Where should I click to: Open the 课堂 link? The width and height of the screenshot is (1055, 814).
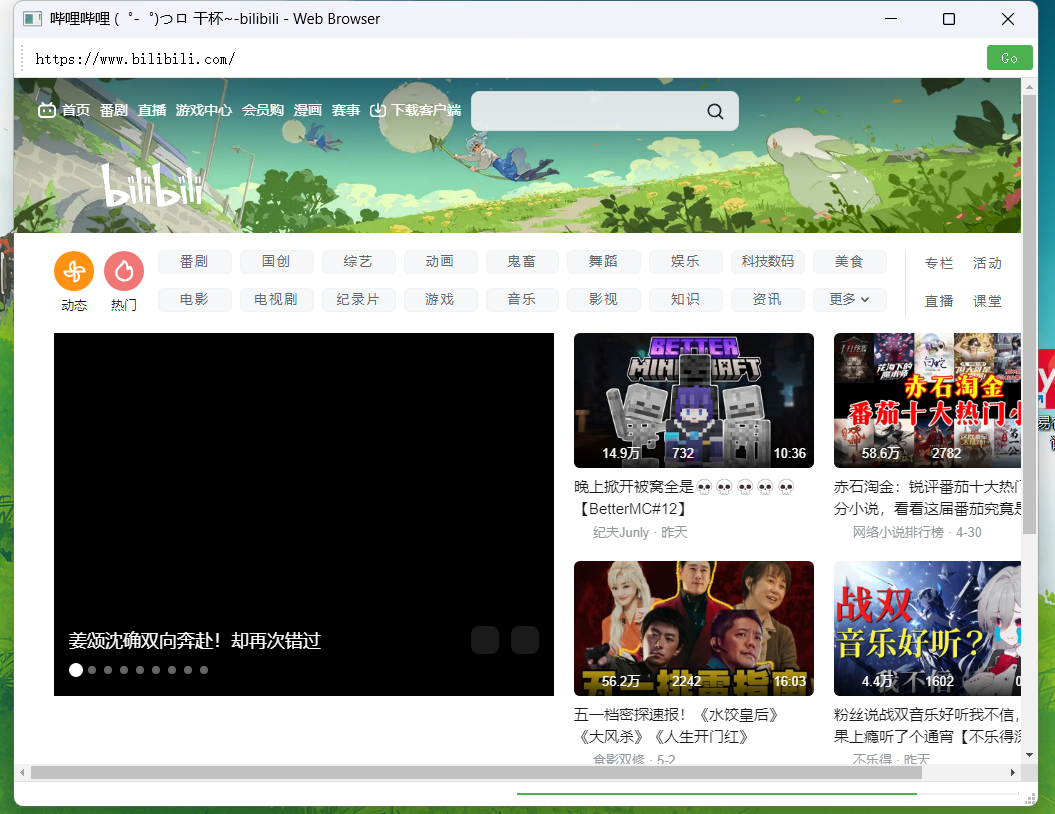pyautogui.click(x=987, y=301)
